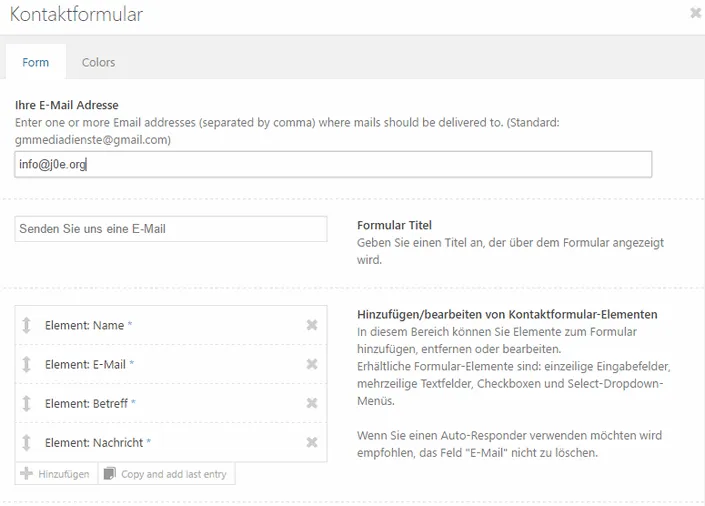Click the Kontaktformular dialog title
The width and height of the screenshot is (705, 506).
pos(76,14)
